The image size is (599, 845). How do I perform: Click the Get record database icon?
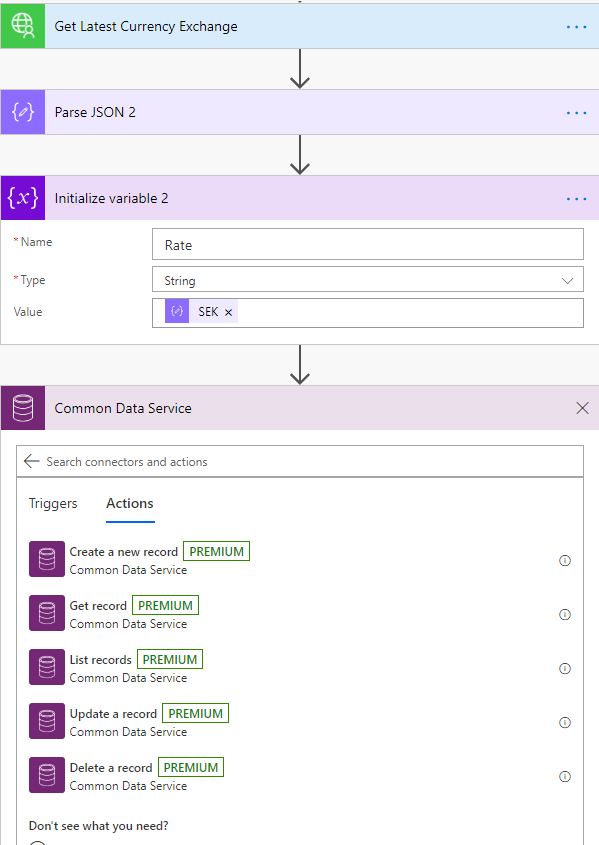pos(47,613)
